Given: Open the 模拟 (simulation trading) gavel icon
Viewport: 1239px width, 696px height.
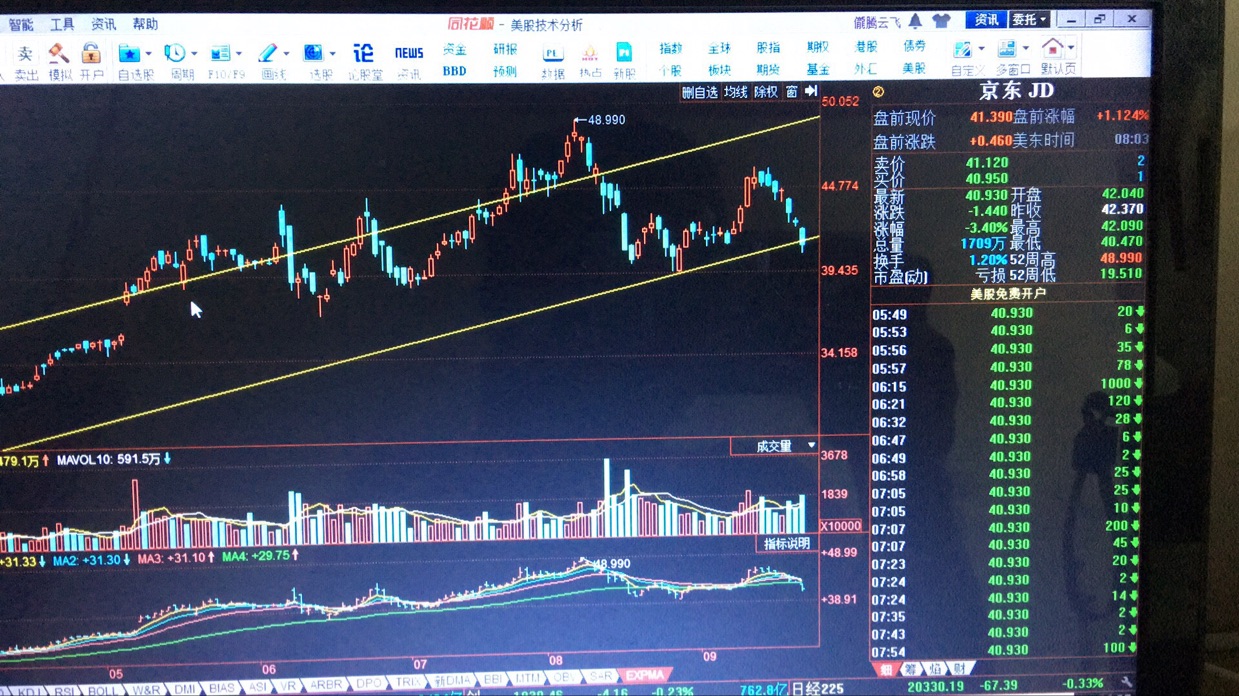Looking at the screenshot, I should point(59,52).
